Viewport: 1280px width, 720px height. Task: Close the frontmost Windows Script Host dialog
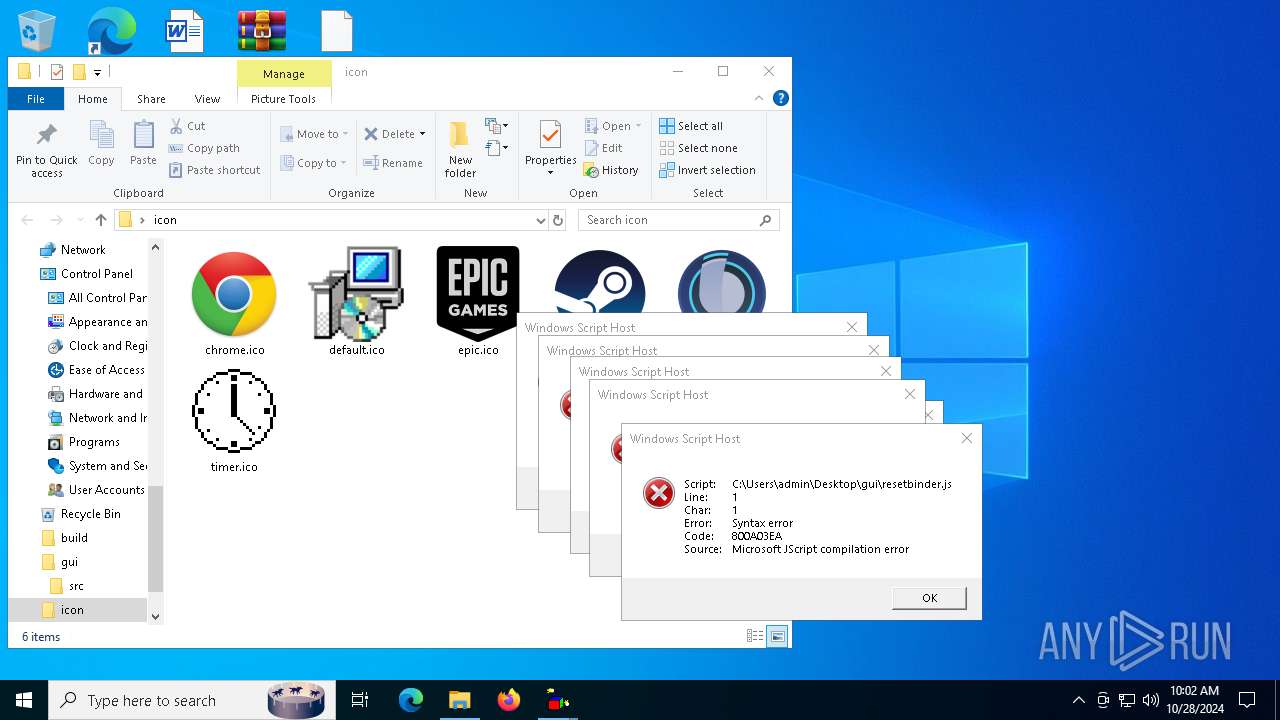966,438
